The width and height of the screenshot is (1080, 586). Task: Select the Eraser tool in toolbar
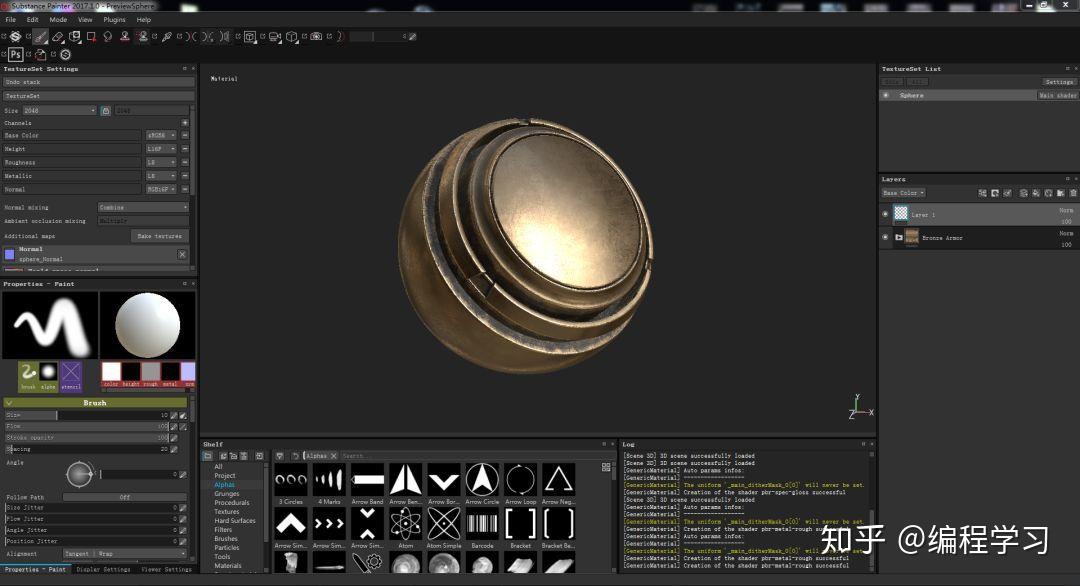click(58, 36)
